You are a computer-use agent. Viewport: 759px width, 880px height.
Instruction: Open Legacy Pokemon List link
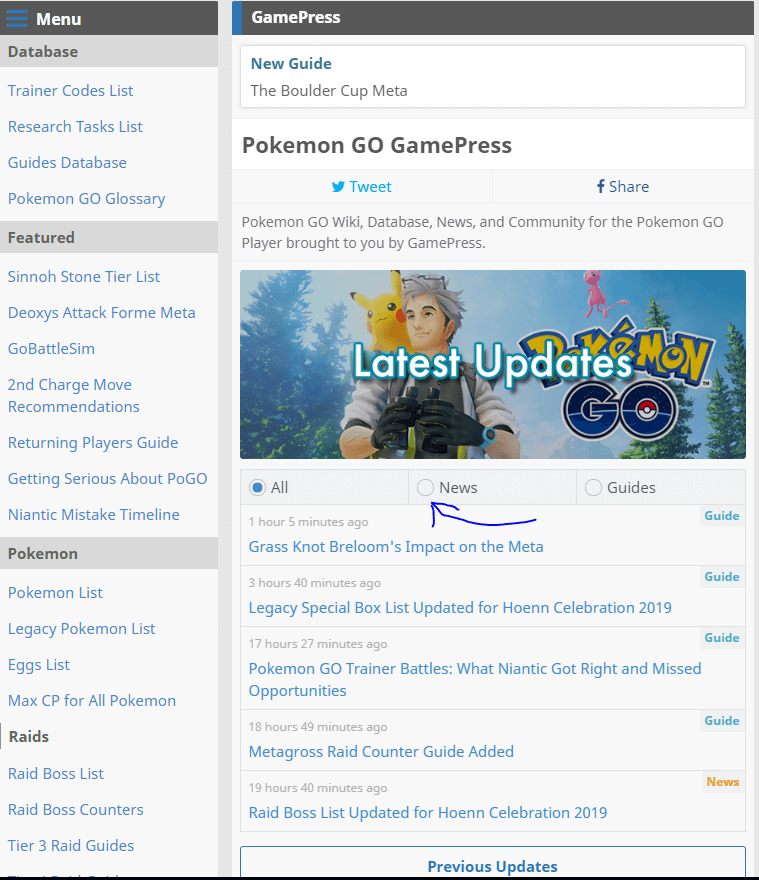(x=81, y=629)
